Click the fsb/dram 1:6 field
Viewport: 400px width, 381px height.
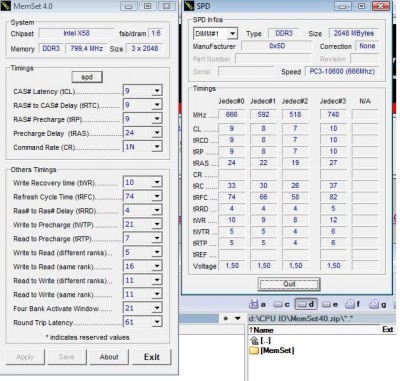coord(156,33)
